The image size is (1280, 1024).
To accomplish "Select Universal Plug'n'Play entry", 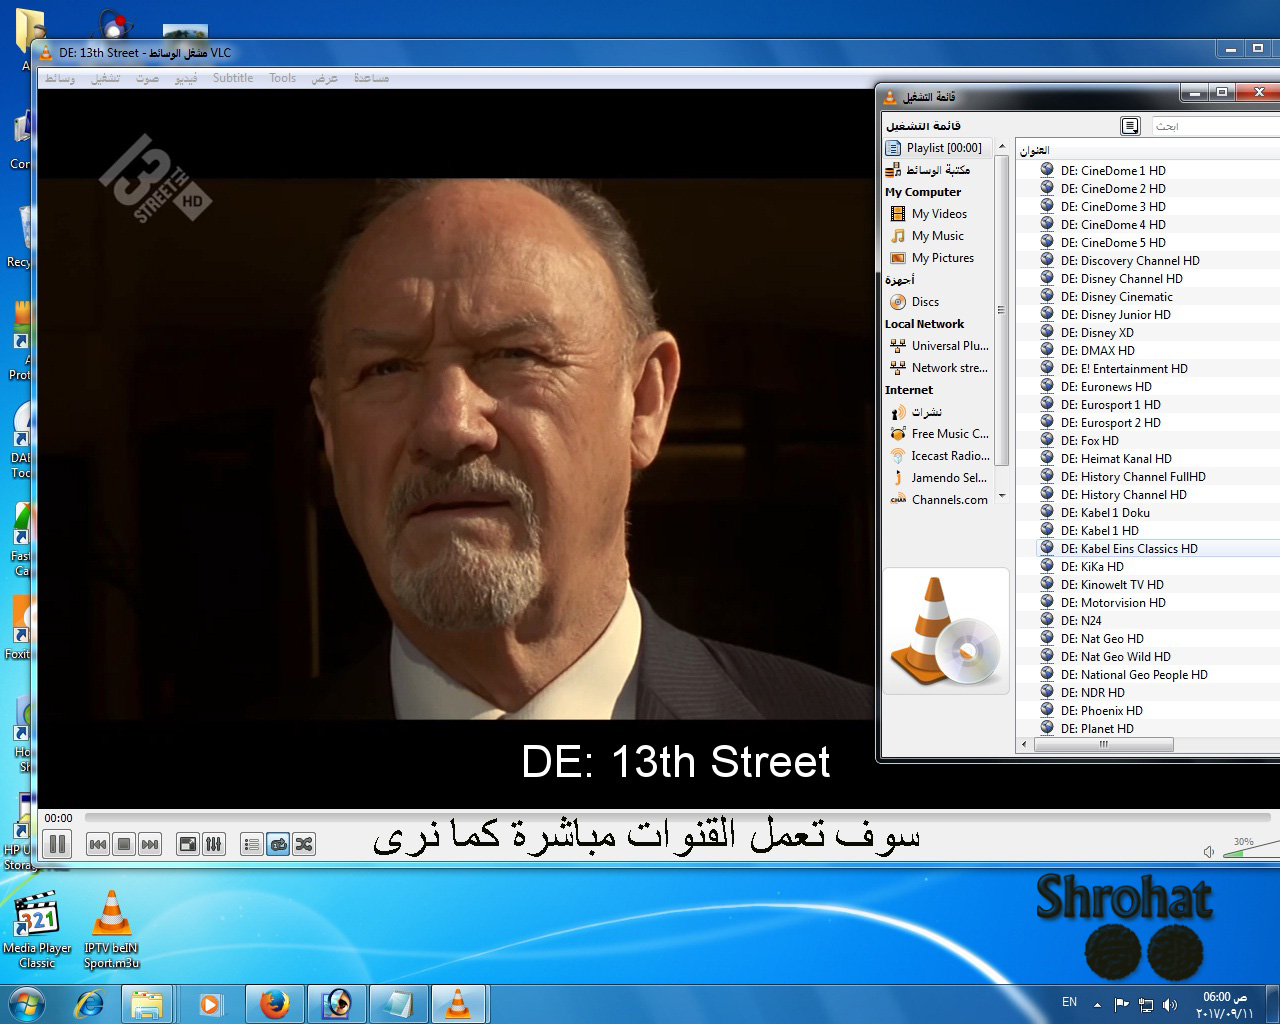I will coord(938,345).
